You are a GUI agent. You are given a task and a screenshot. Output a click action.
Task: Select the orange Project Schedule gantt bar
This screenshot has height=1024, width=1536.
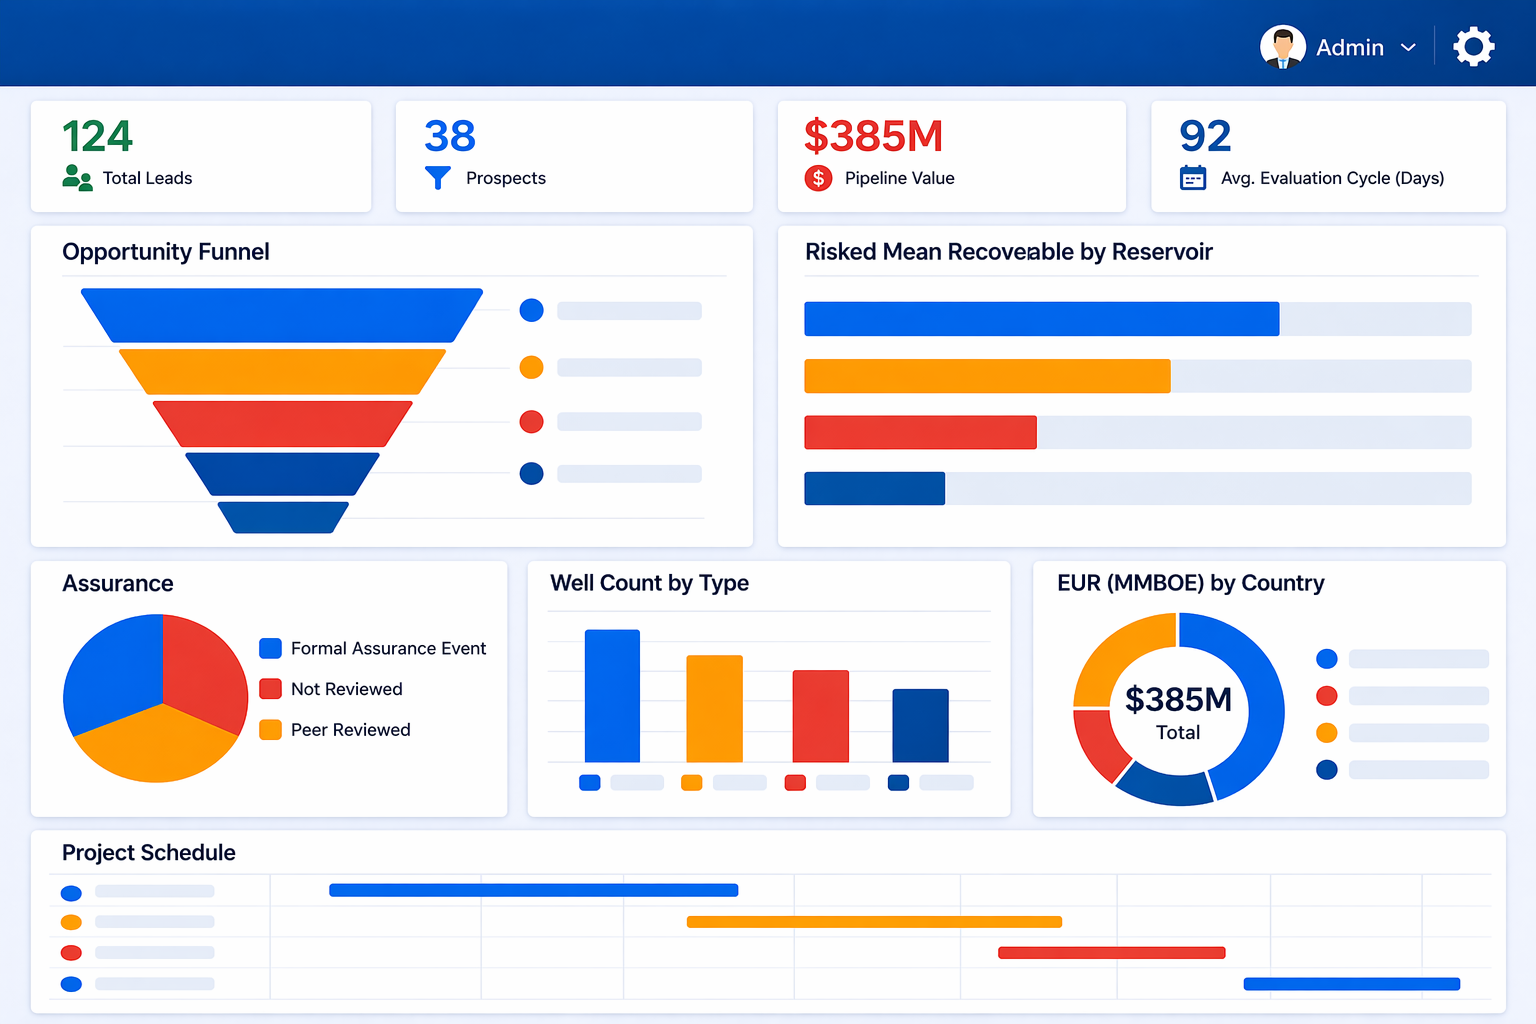tap(873, 922)
